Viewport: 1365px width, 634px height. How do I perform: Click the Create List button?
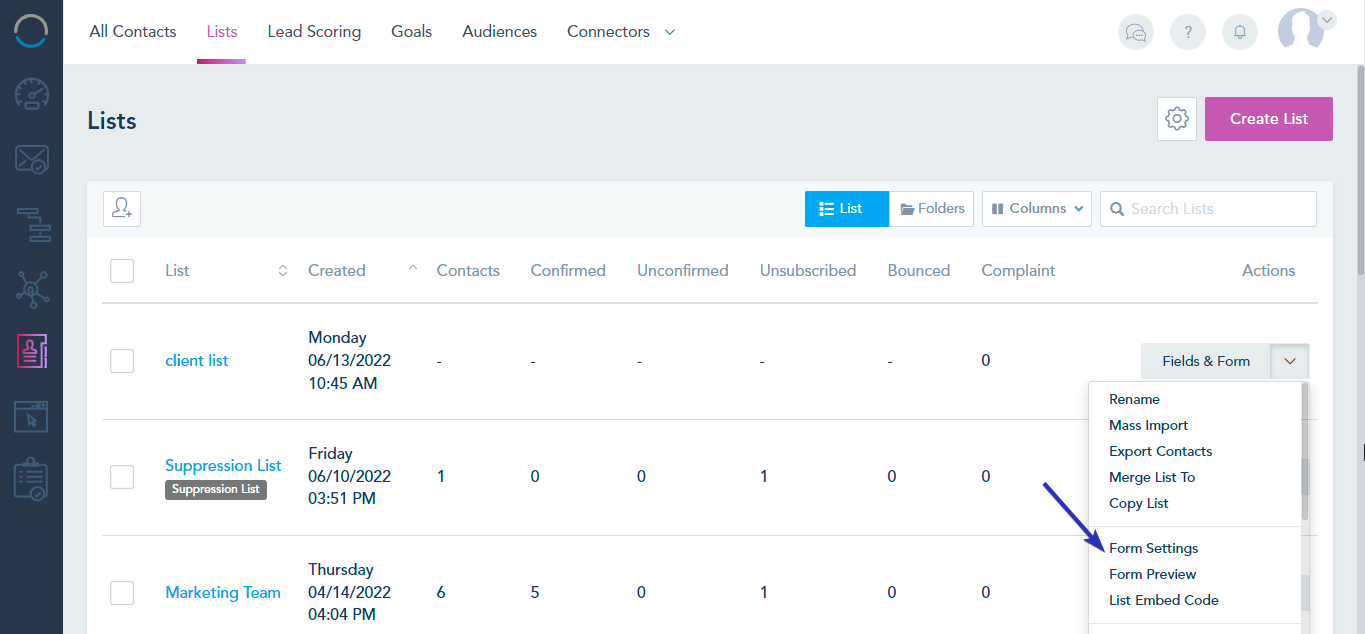[x=1269, y=119]
